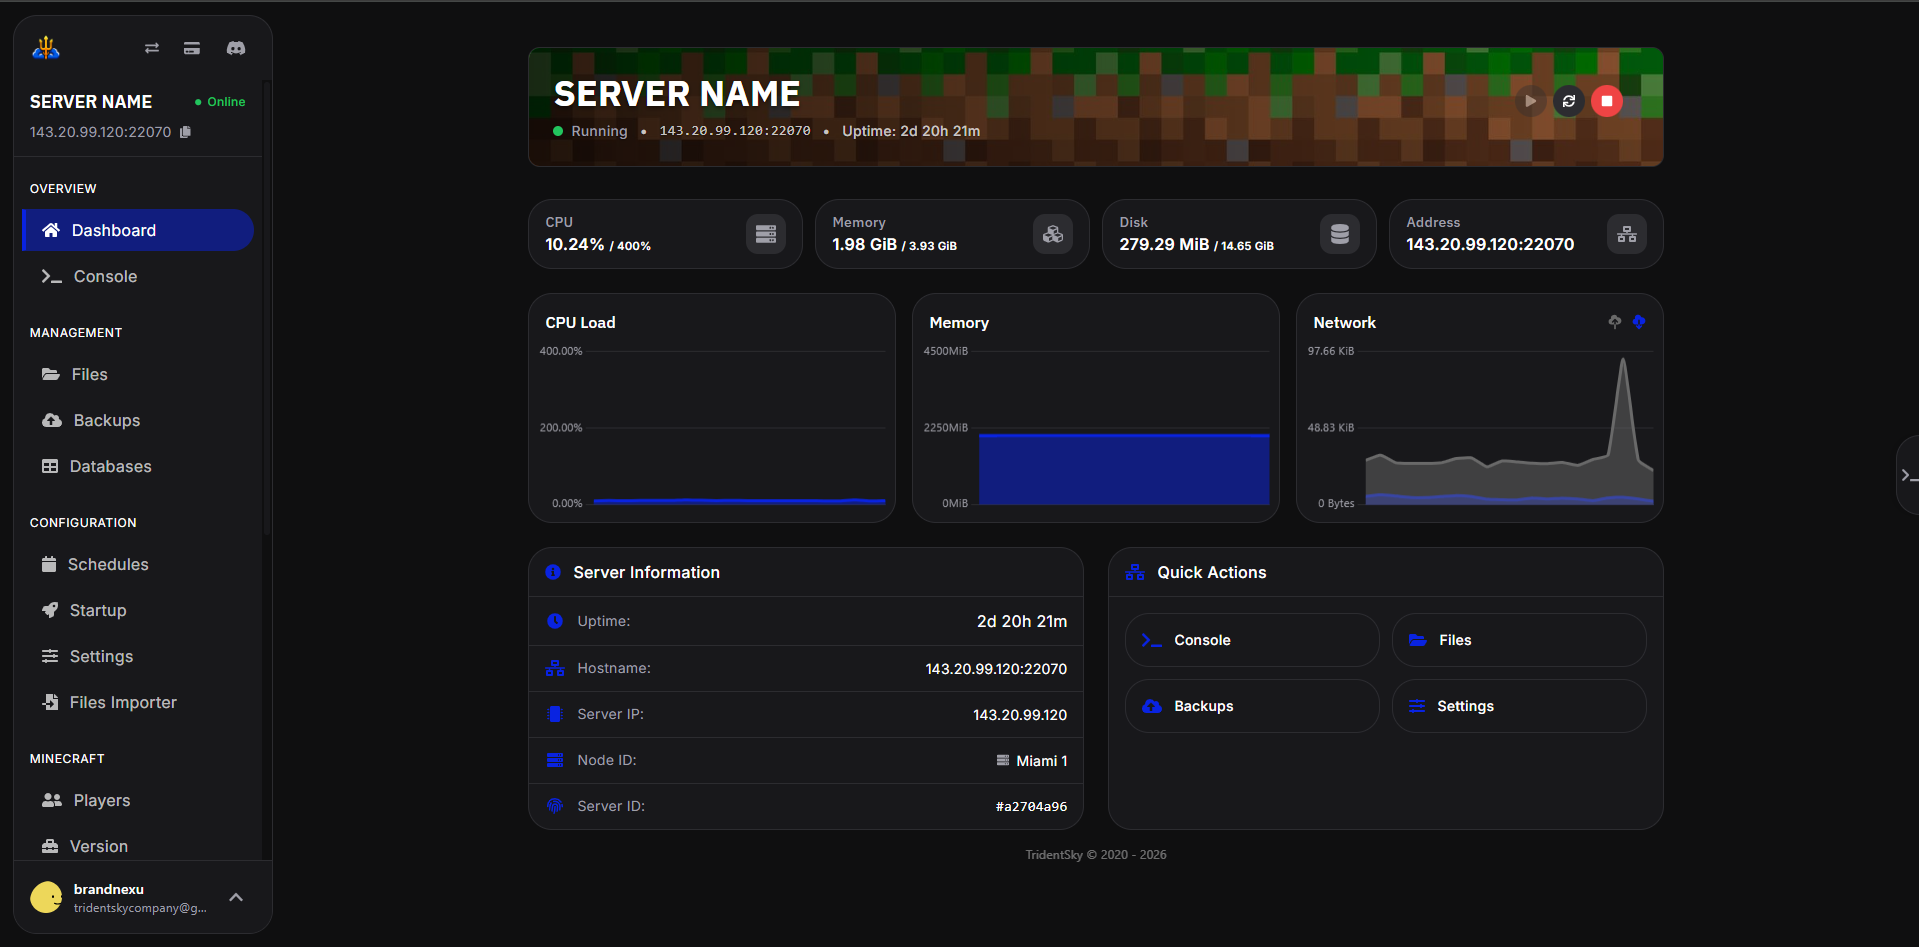Stop the server using the red stop button
This screenshot has width=1919, height=947.
pos(1606,101)
